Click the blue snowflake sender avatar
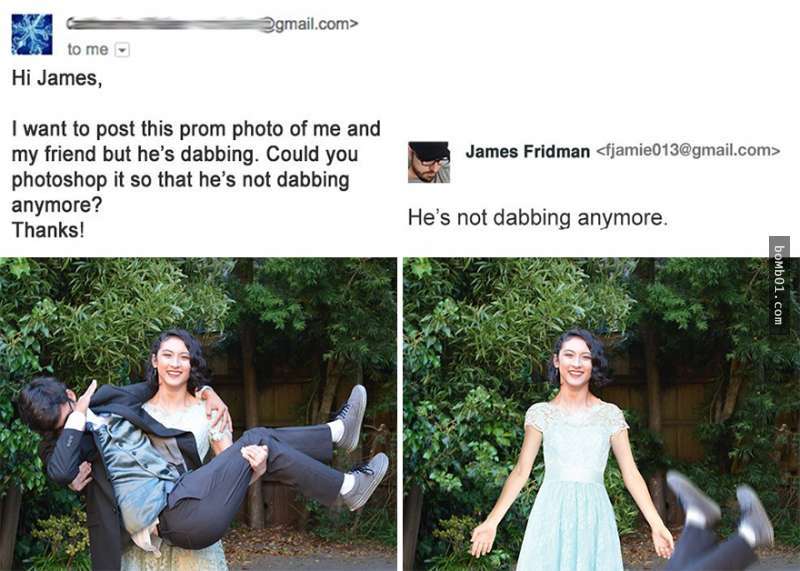Screen dimensions: 800x571 point(32,34)
